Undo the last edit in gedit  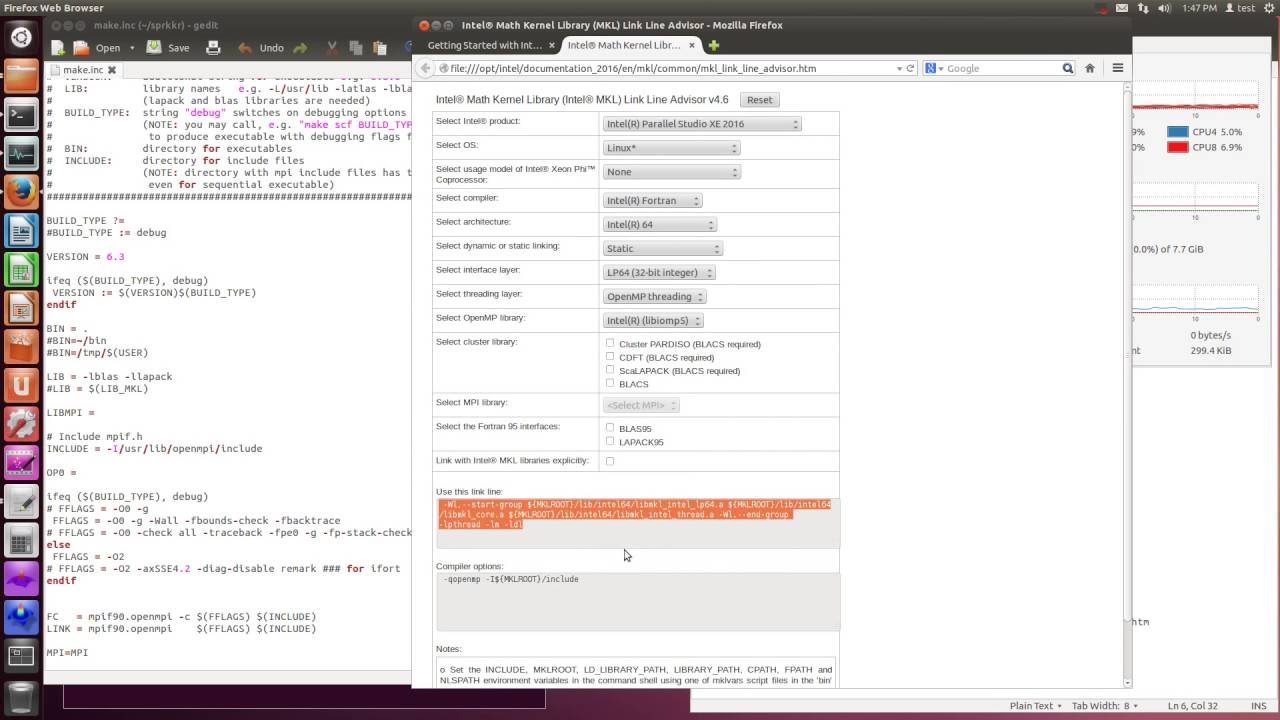point(261,47)
